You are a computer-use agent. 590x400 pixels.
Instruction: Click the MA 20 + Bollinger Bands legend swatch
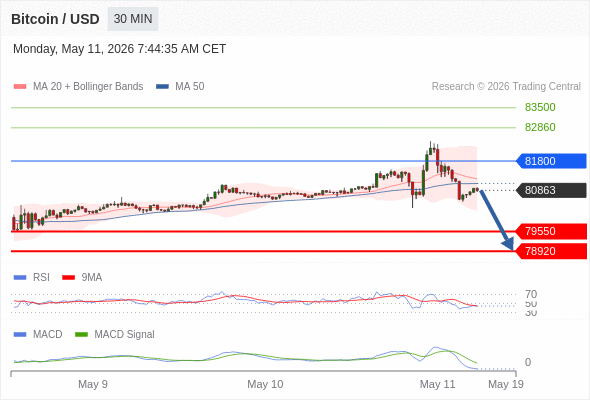coord(20,87)
